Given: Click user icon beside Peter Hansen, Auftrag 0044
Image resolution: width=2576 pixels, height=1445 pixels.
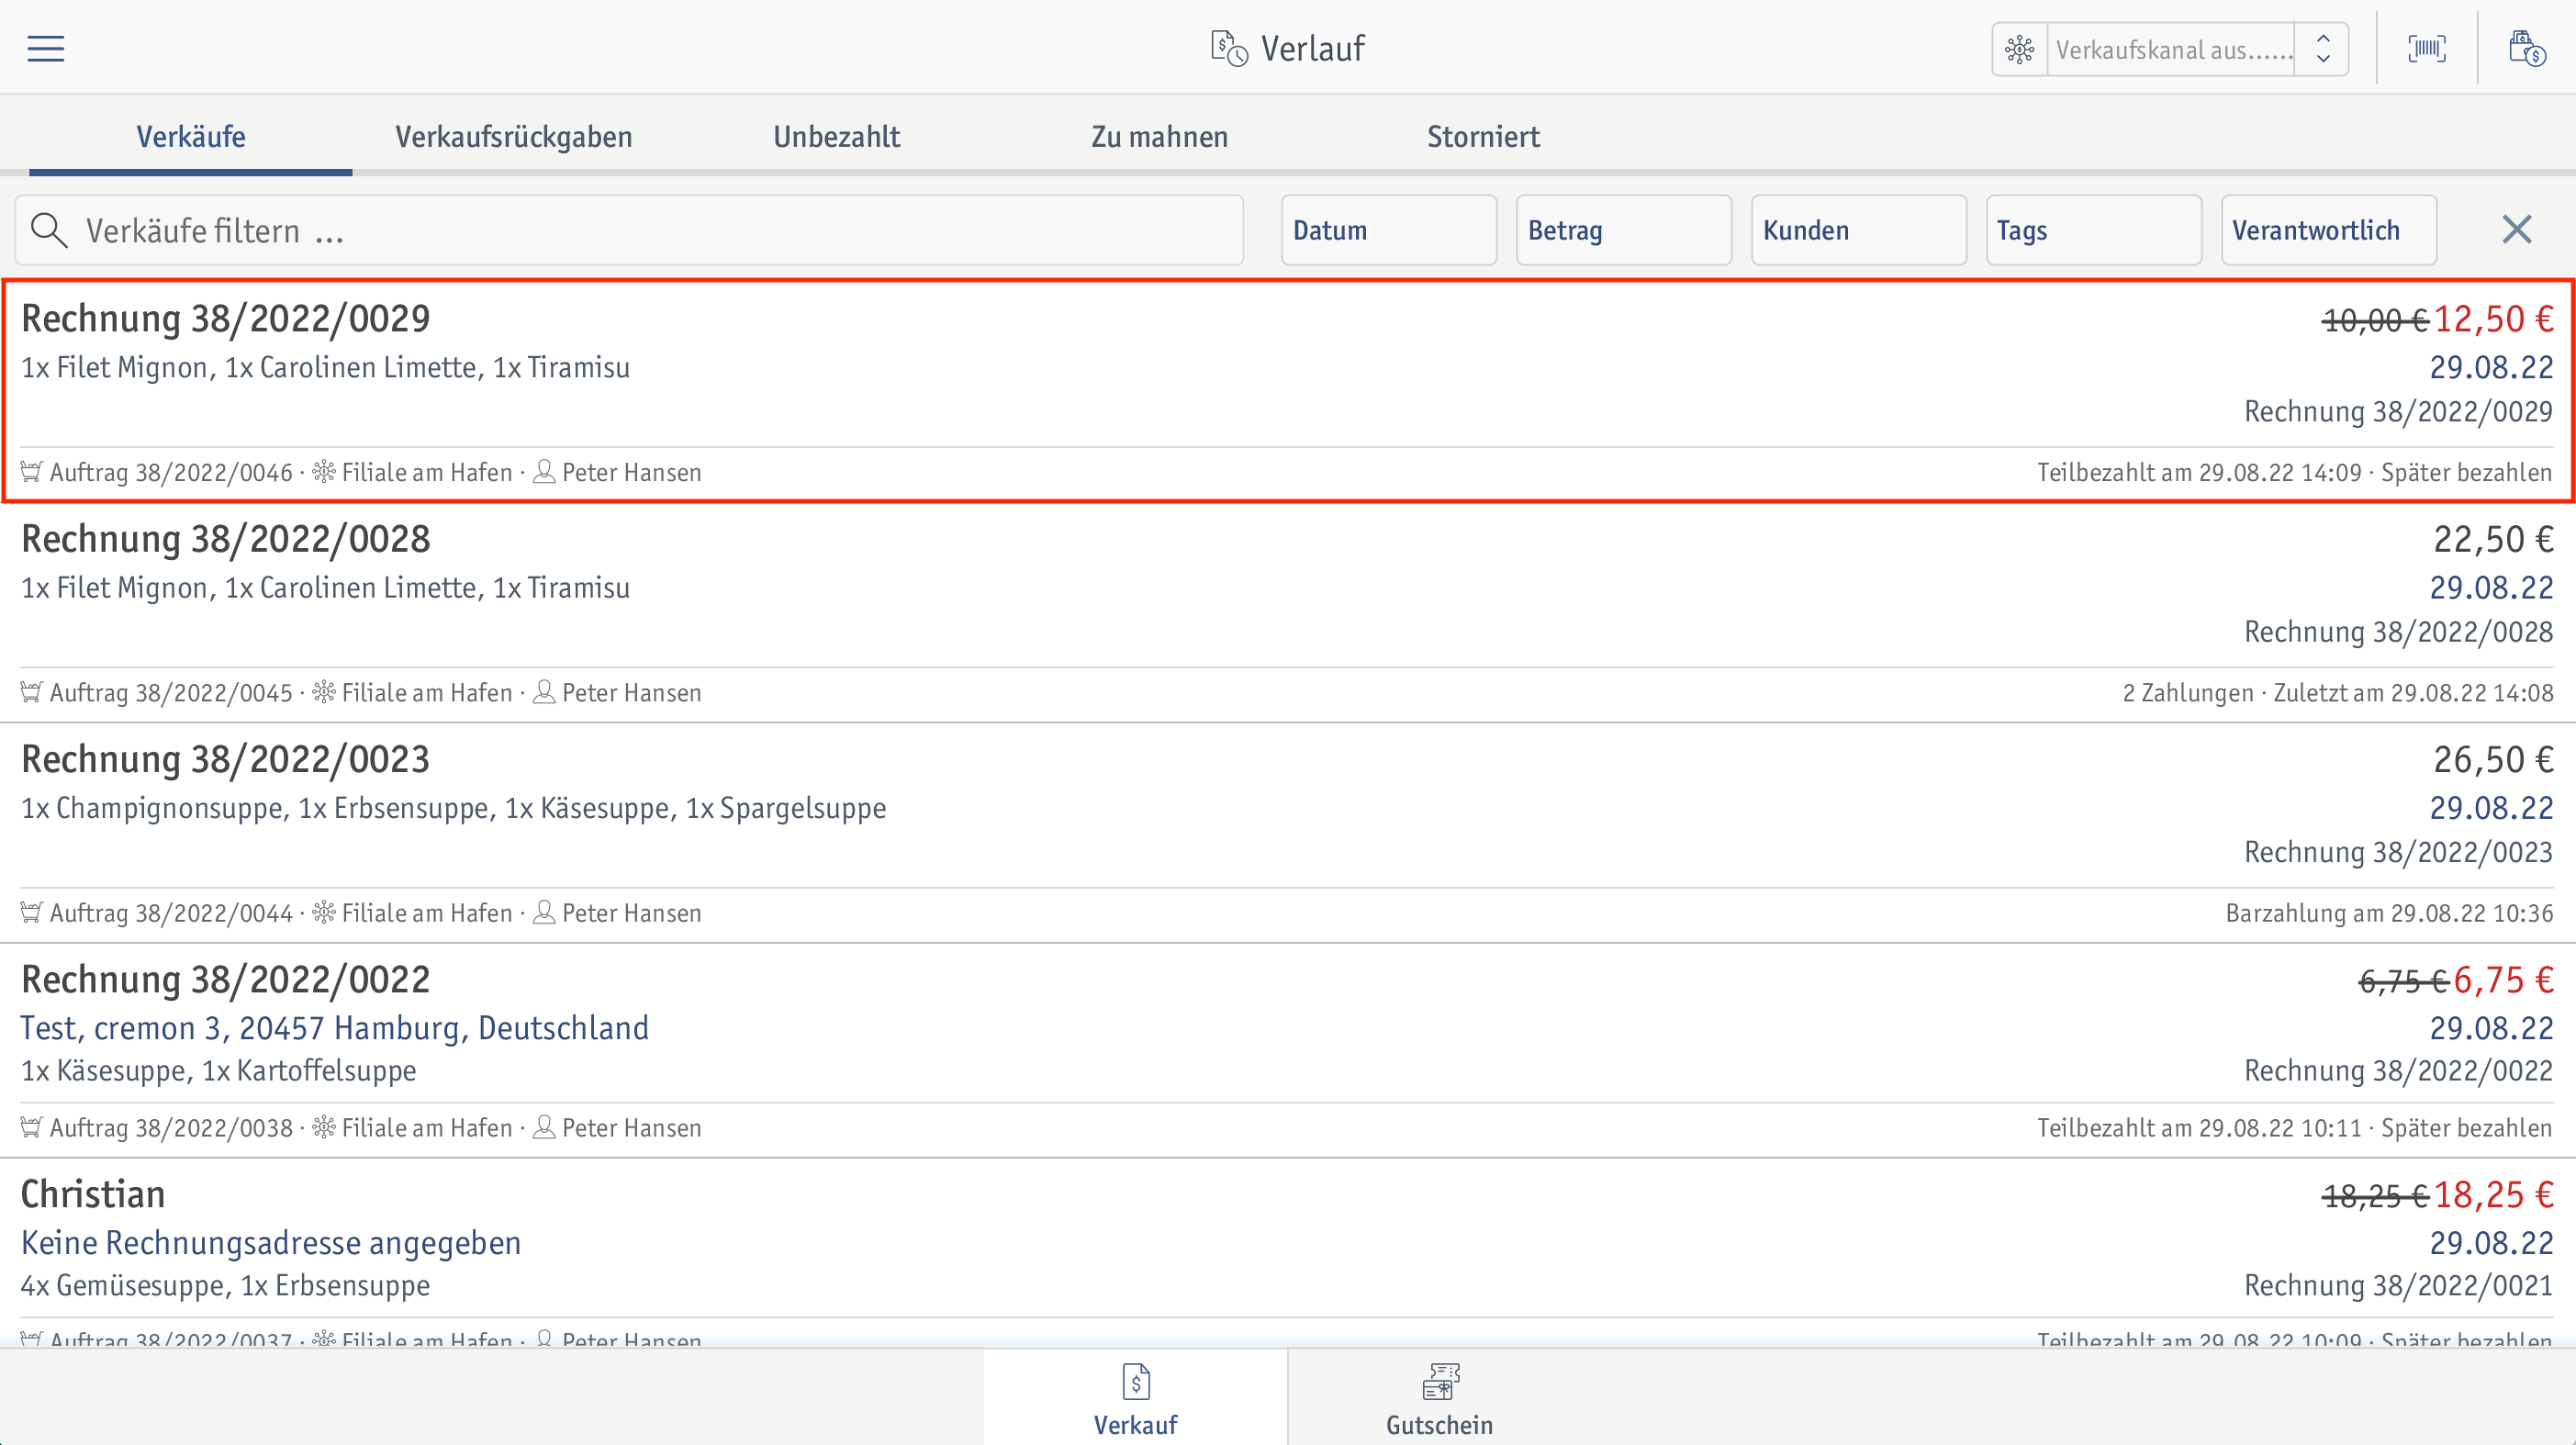Looking at the screenshot, I should [544, 911].
